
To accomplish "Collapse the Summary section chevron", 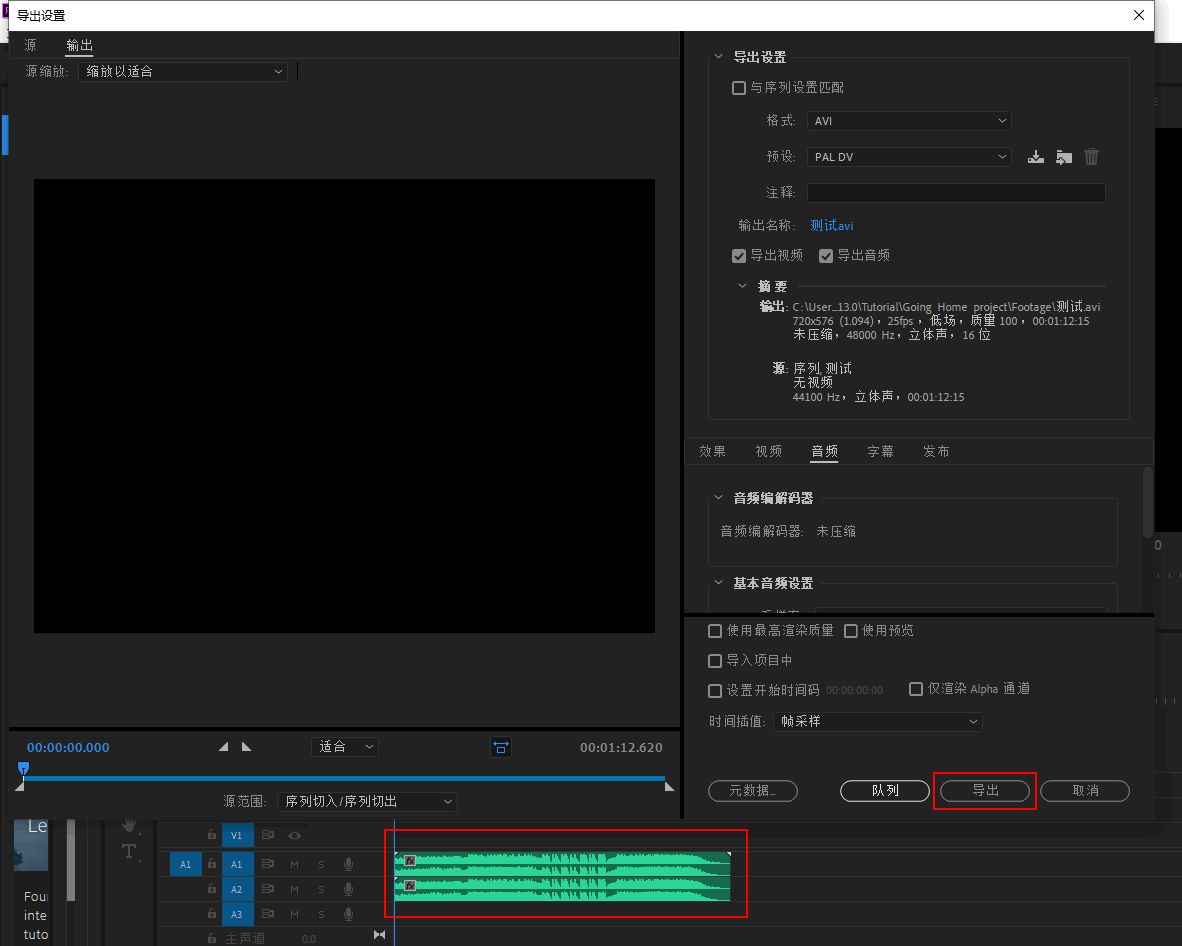I will (743, 286).
